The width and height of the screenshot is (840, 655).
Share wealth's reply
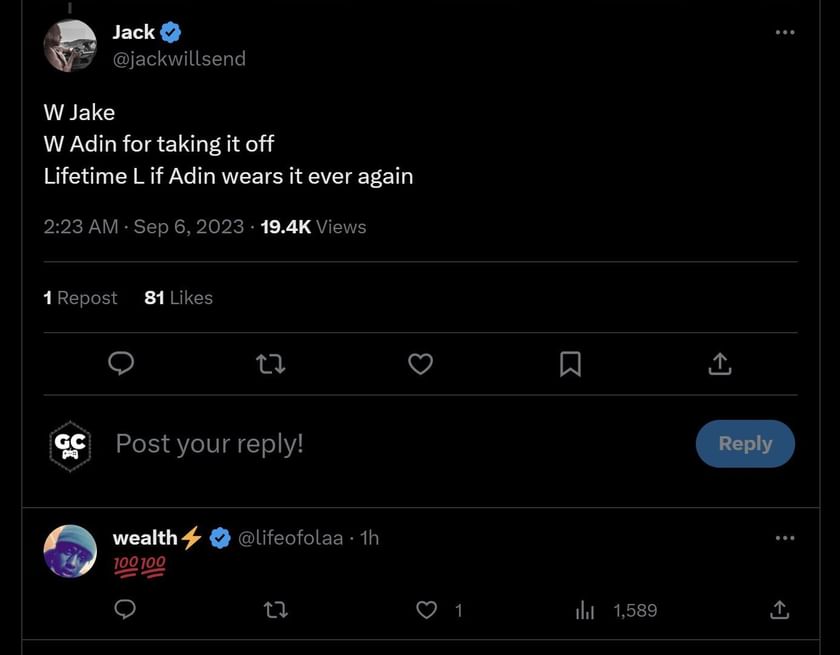point(780,609)
